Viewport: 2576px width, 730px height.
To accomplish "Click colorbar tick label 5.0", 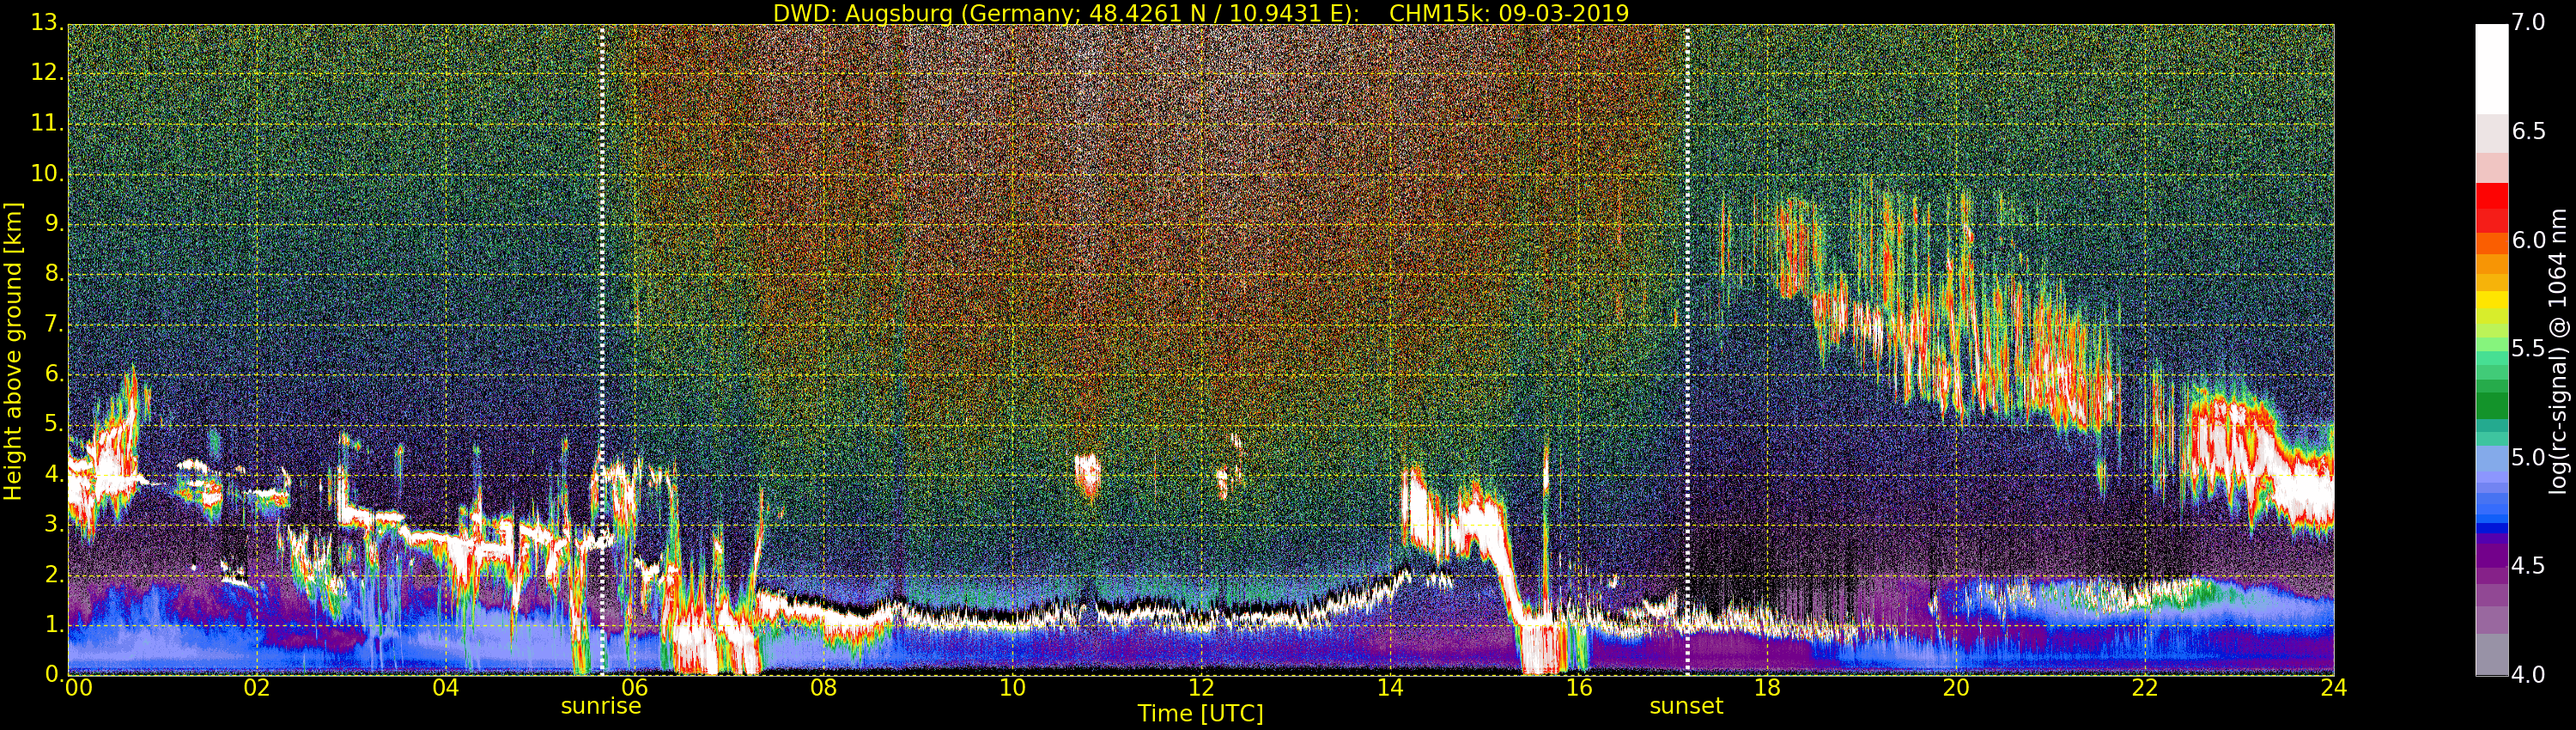I will tap(2528, 458).
